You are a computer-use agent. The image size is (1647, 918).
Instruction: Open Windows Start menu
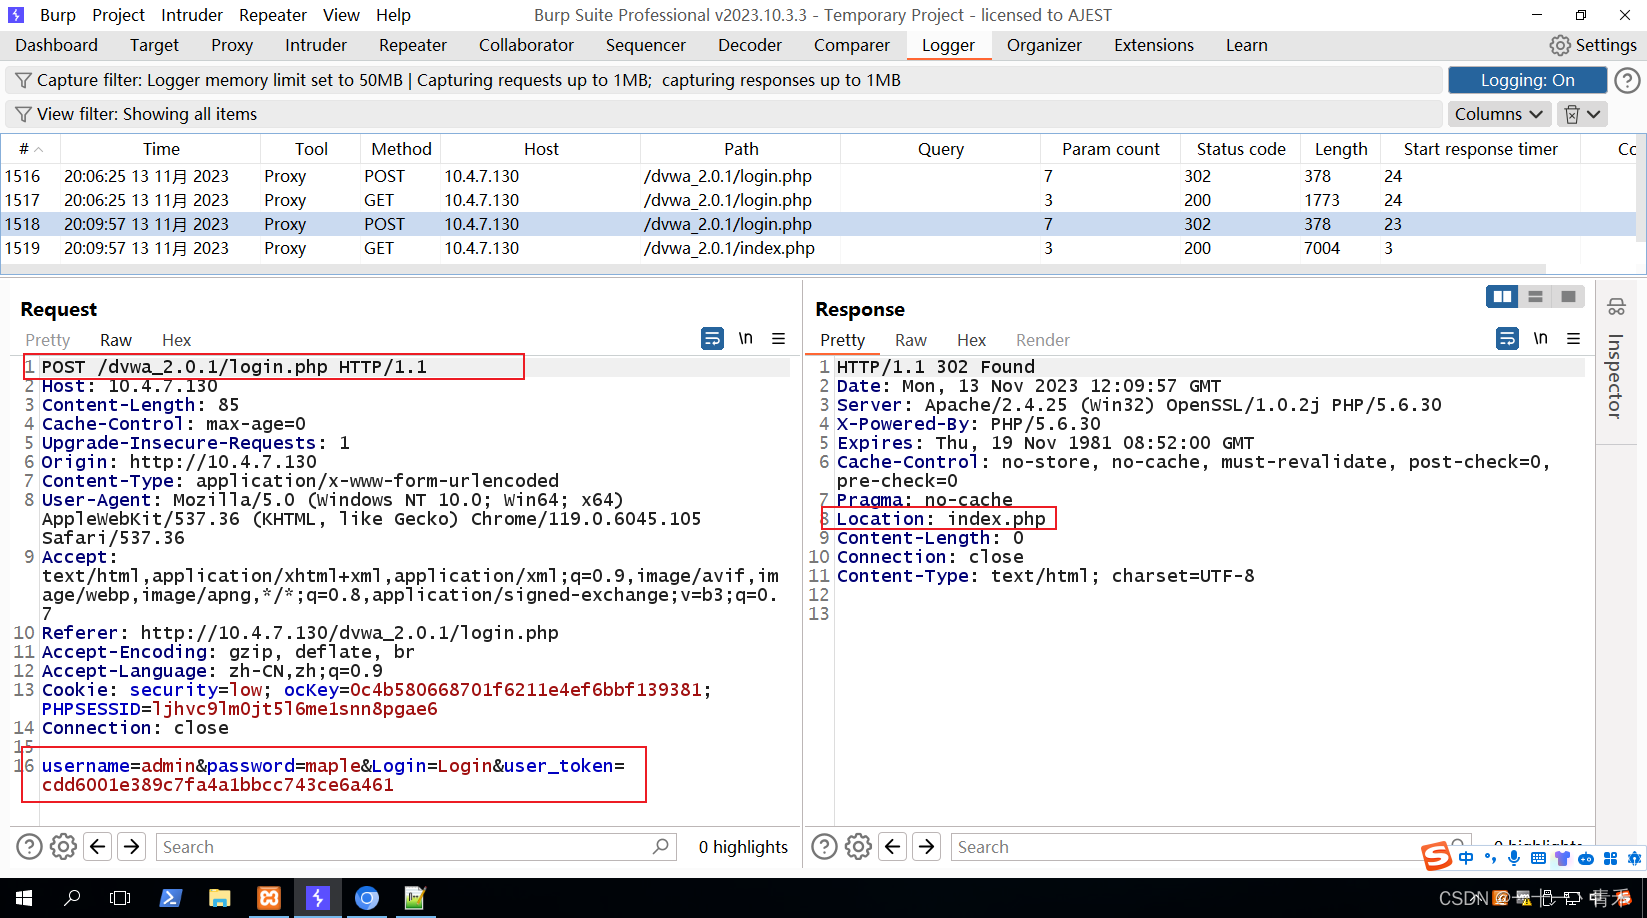(24, 898)
